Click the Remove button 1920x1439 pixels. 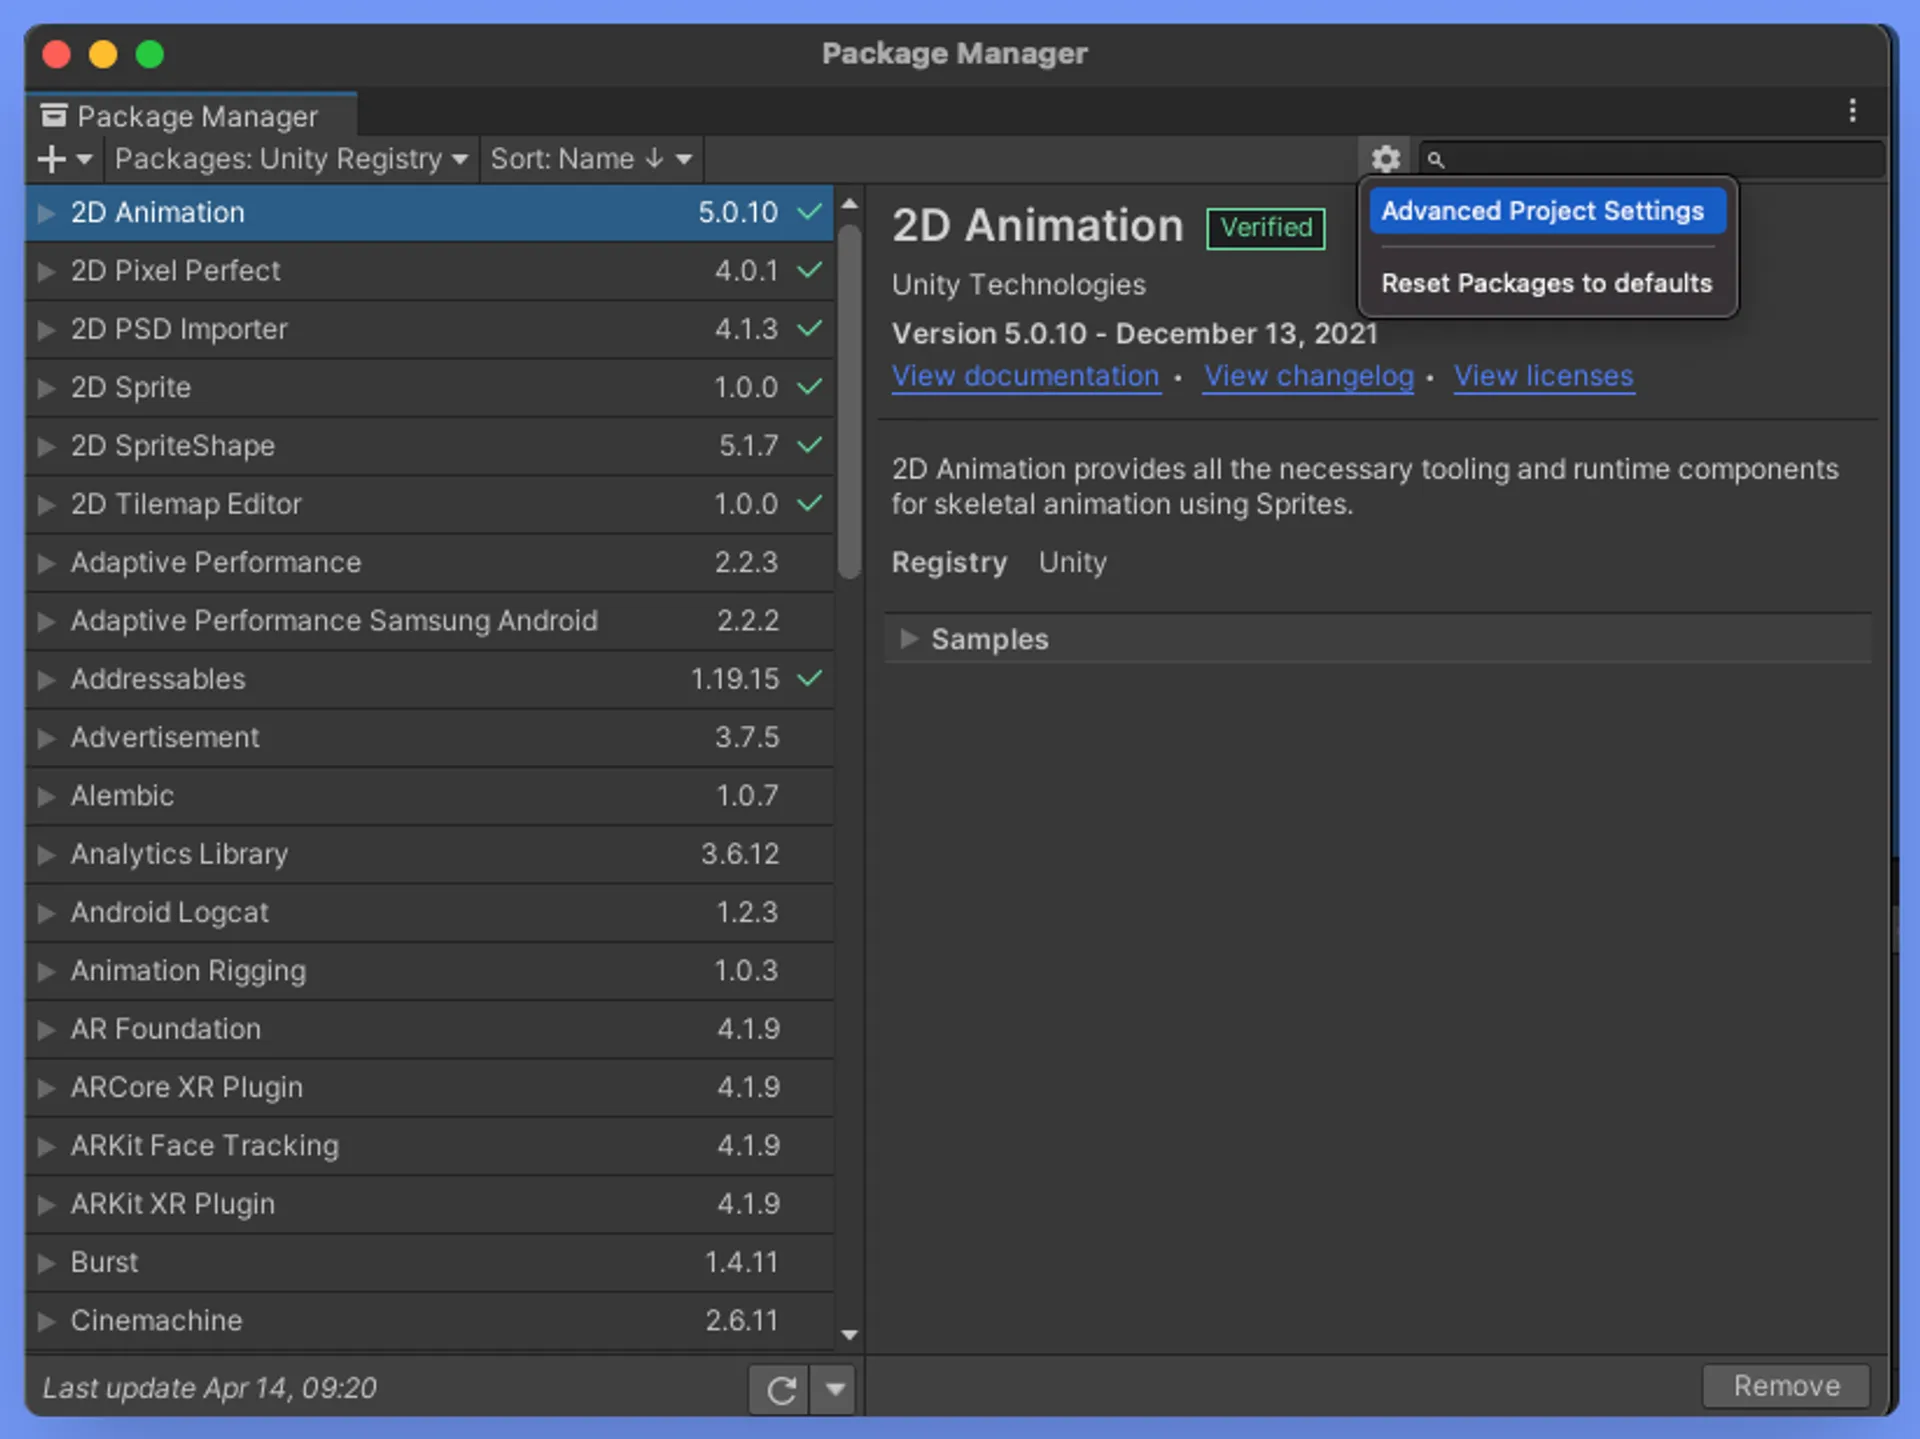pos(1786,1386)
